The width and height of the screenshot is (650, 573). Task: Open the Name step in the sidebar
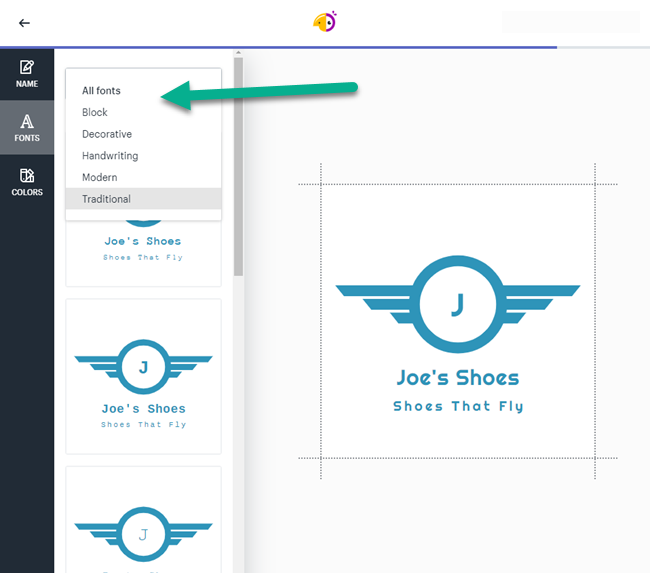tap(27, 74)
